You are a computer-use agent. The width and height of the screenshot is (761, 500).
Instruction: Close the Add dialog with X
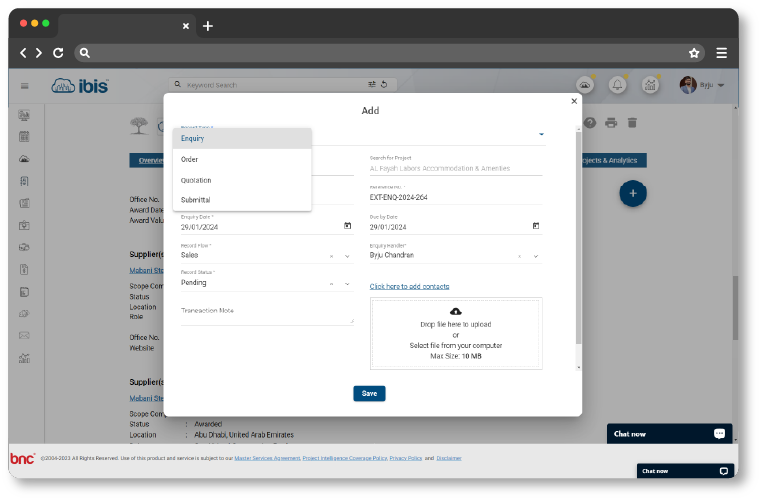574,101
